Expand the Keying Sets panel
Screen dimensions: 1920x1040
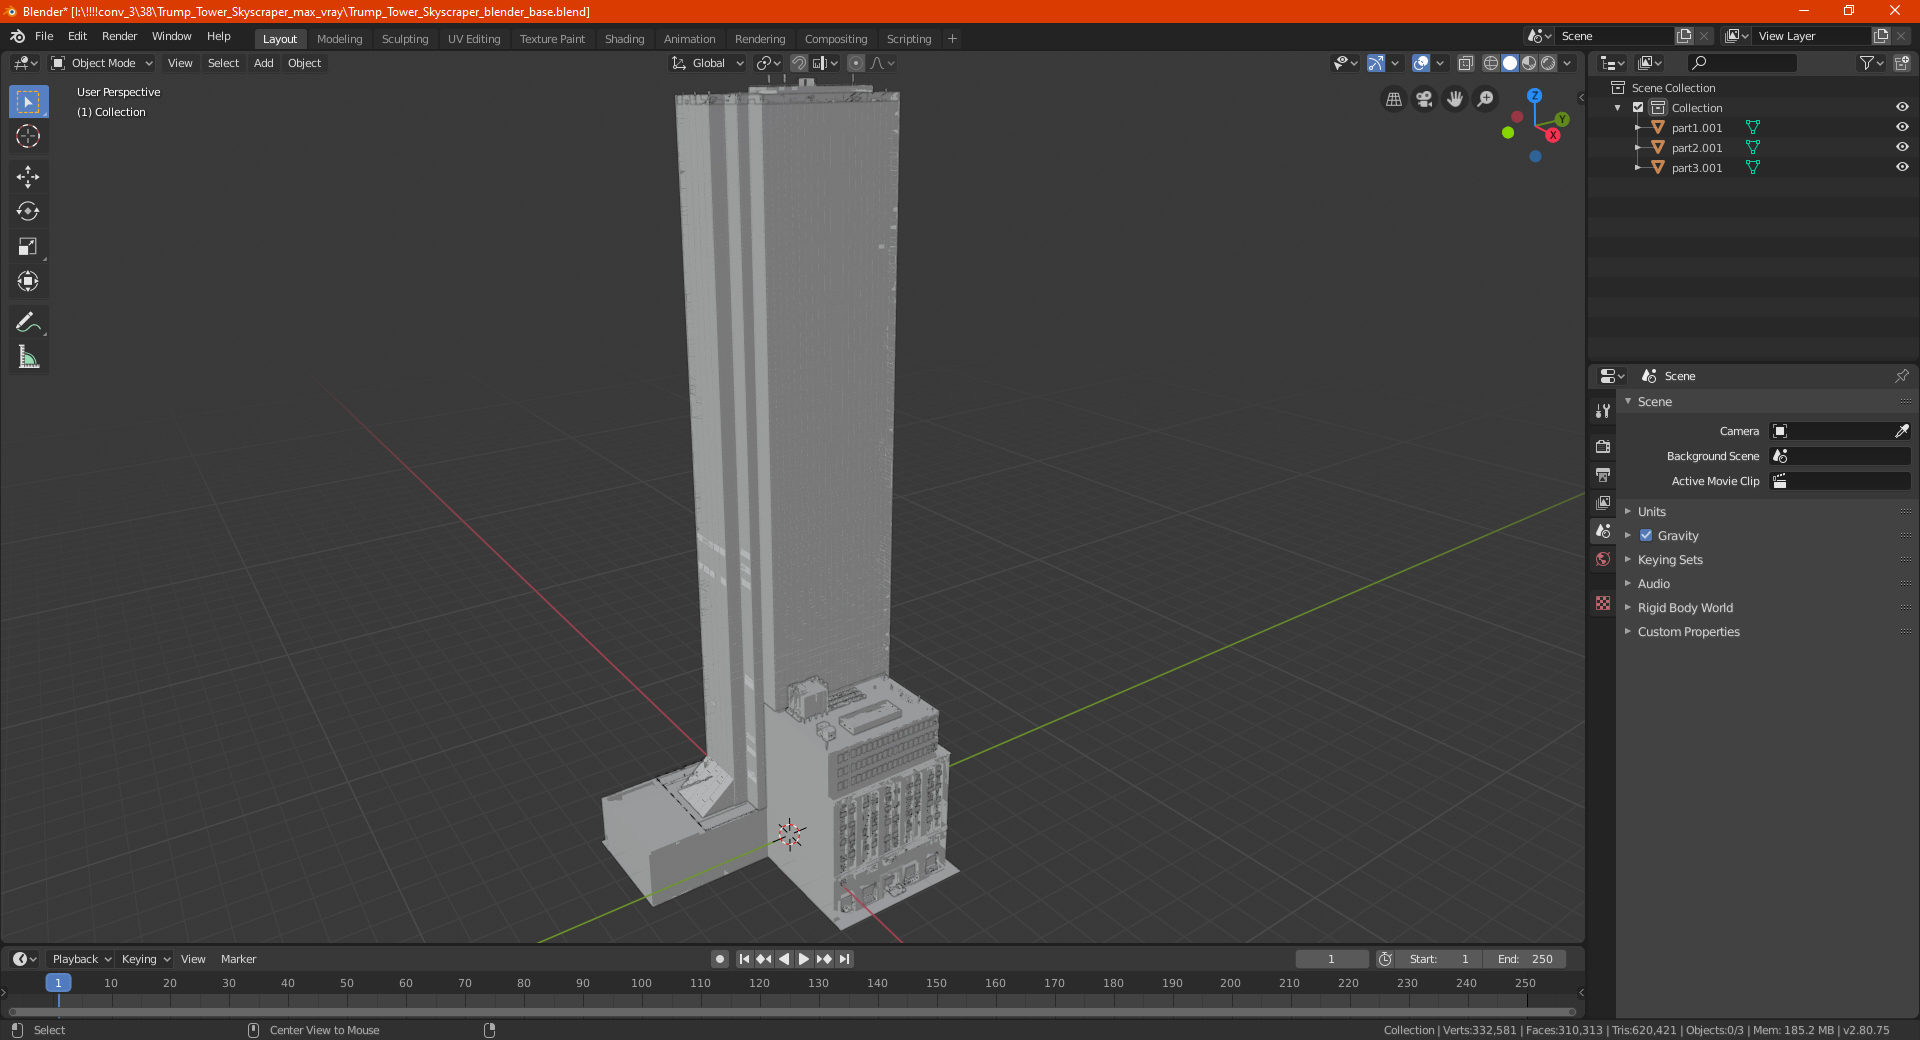point(1669,559)
